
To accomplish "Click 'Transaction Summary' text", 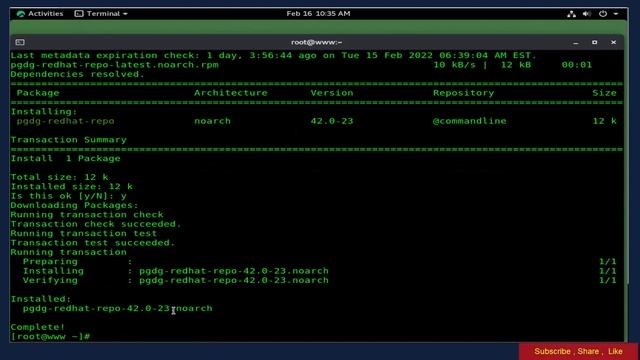I will (69, 140).
